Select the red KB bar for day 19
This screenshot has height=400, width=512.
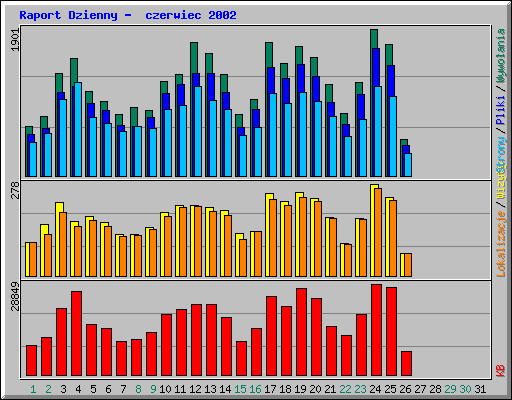pyautogui.click(x=301, y=332)
